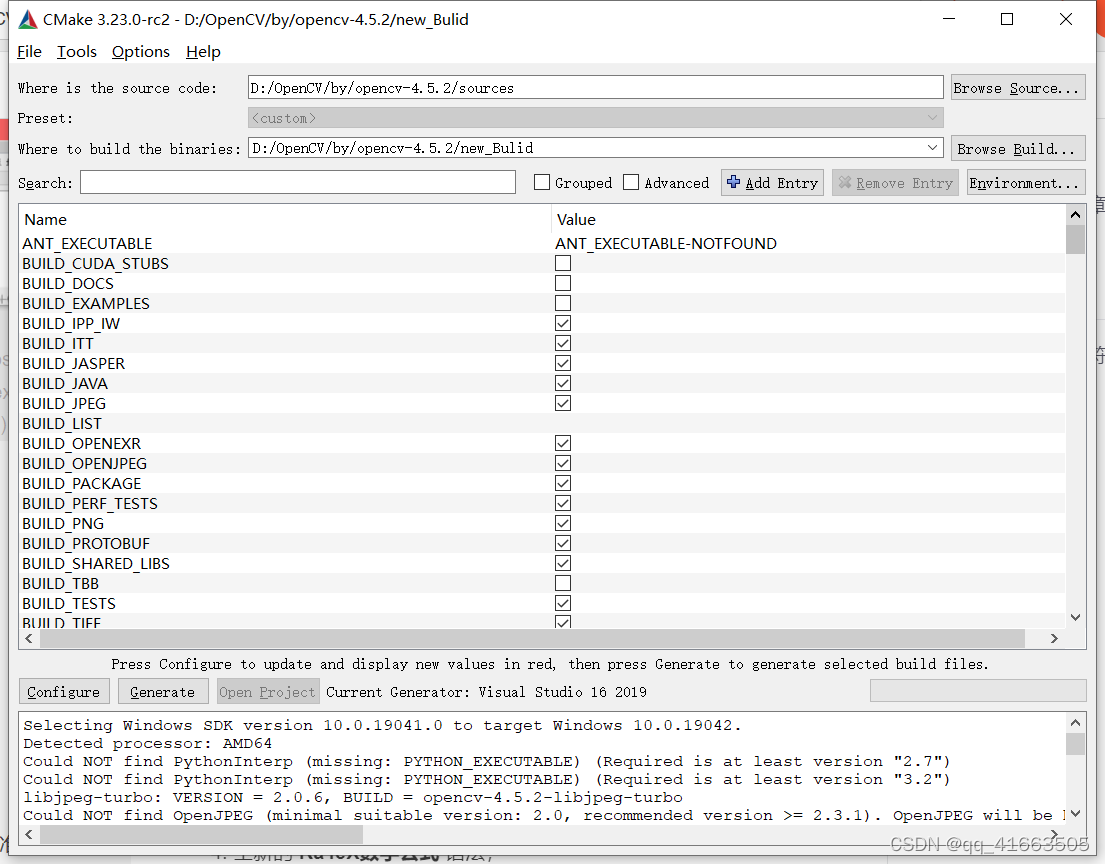This screenshot has width=1105, height=864.
Task: Toggle the Grouped checkbox
Action: click(x=542, y=183)
